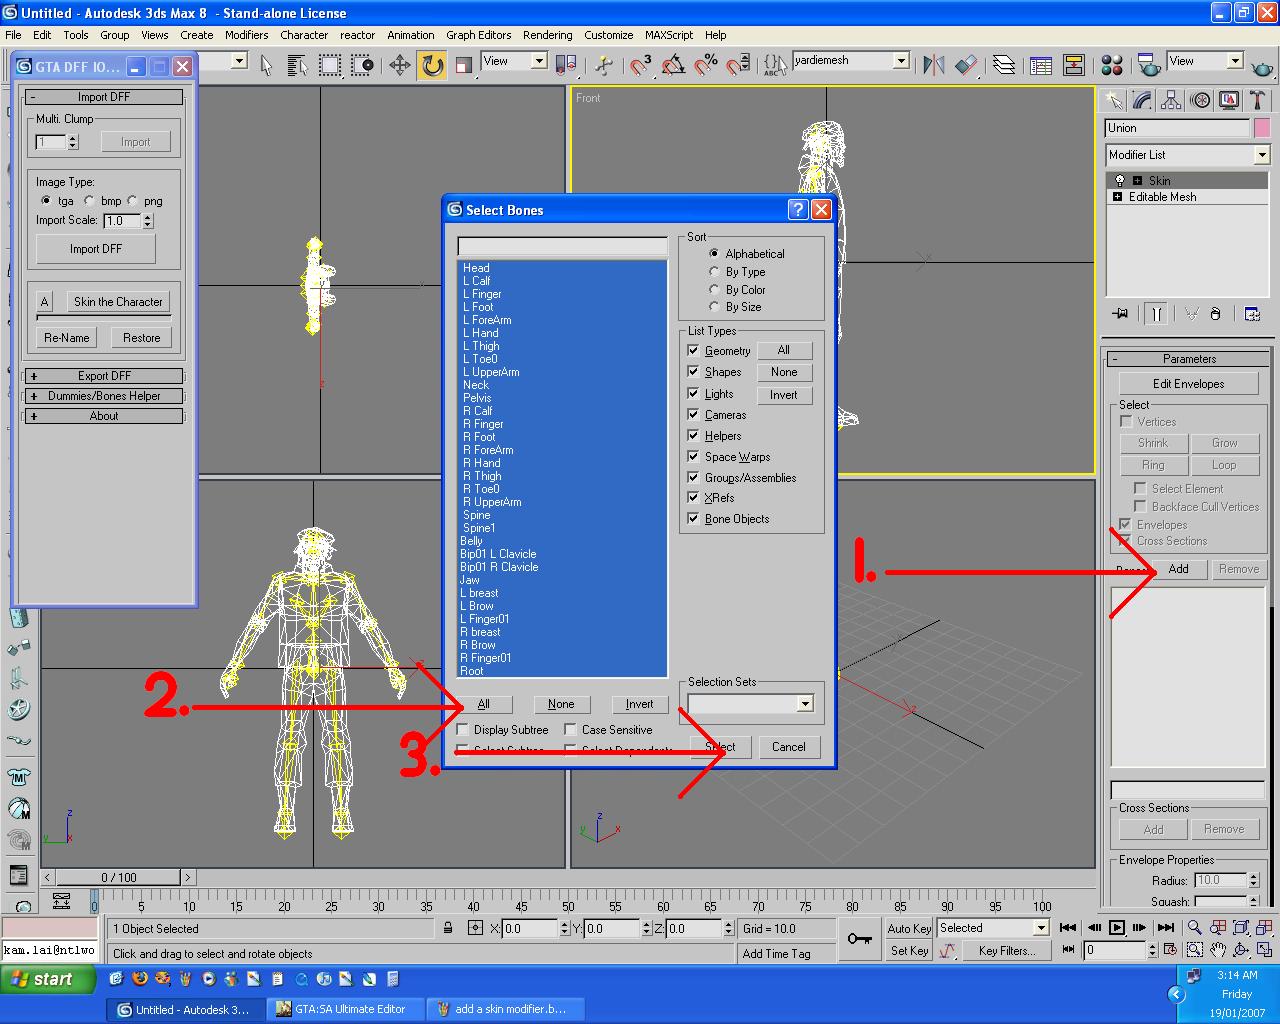Select the Pelvis bone in the list
1280x1024 pixels.
[x=477, y=398]
